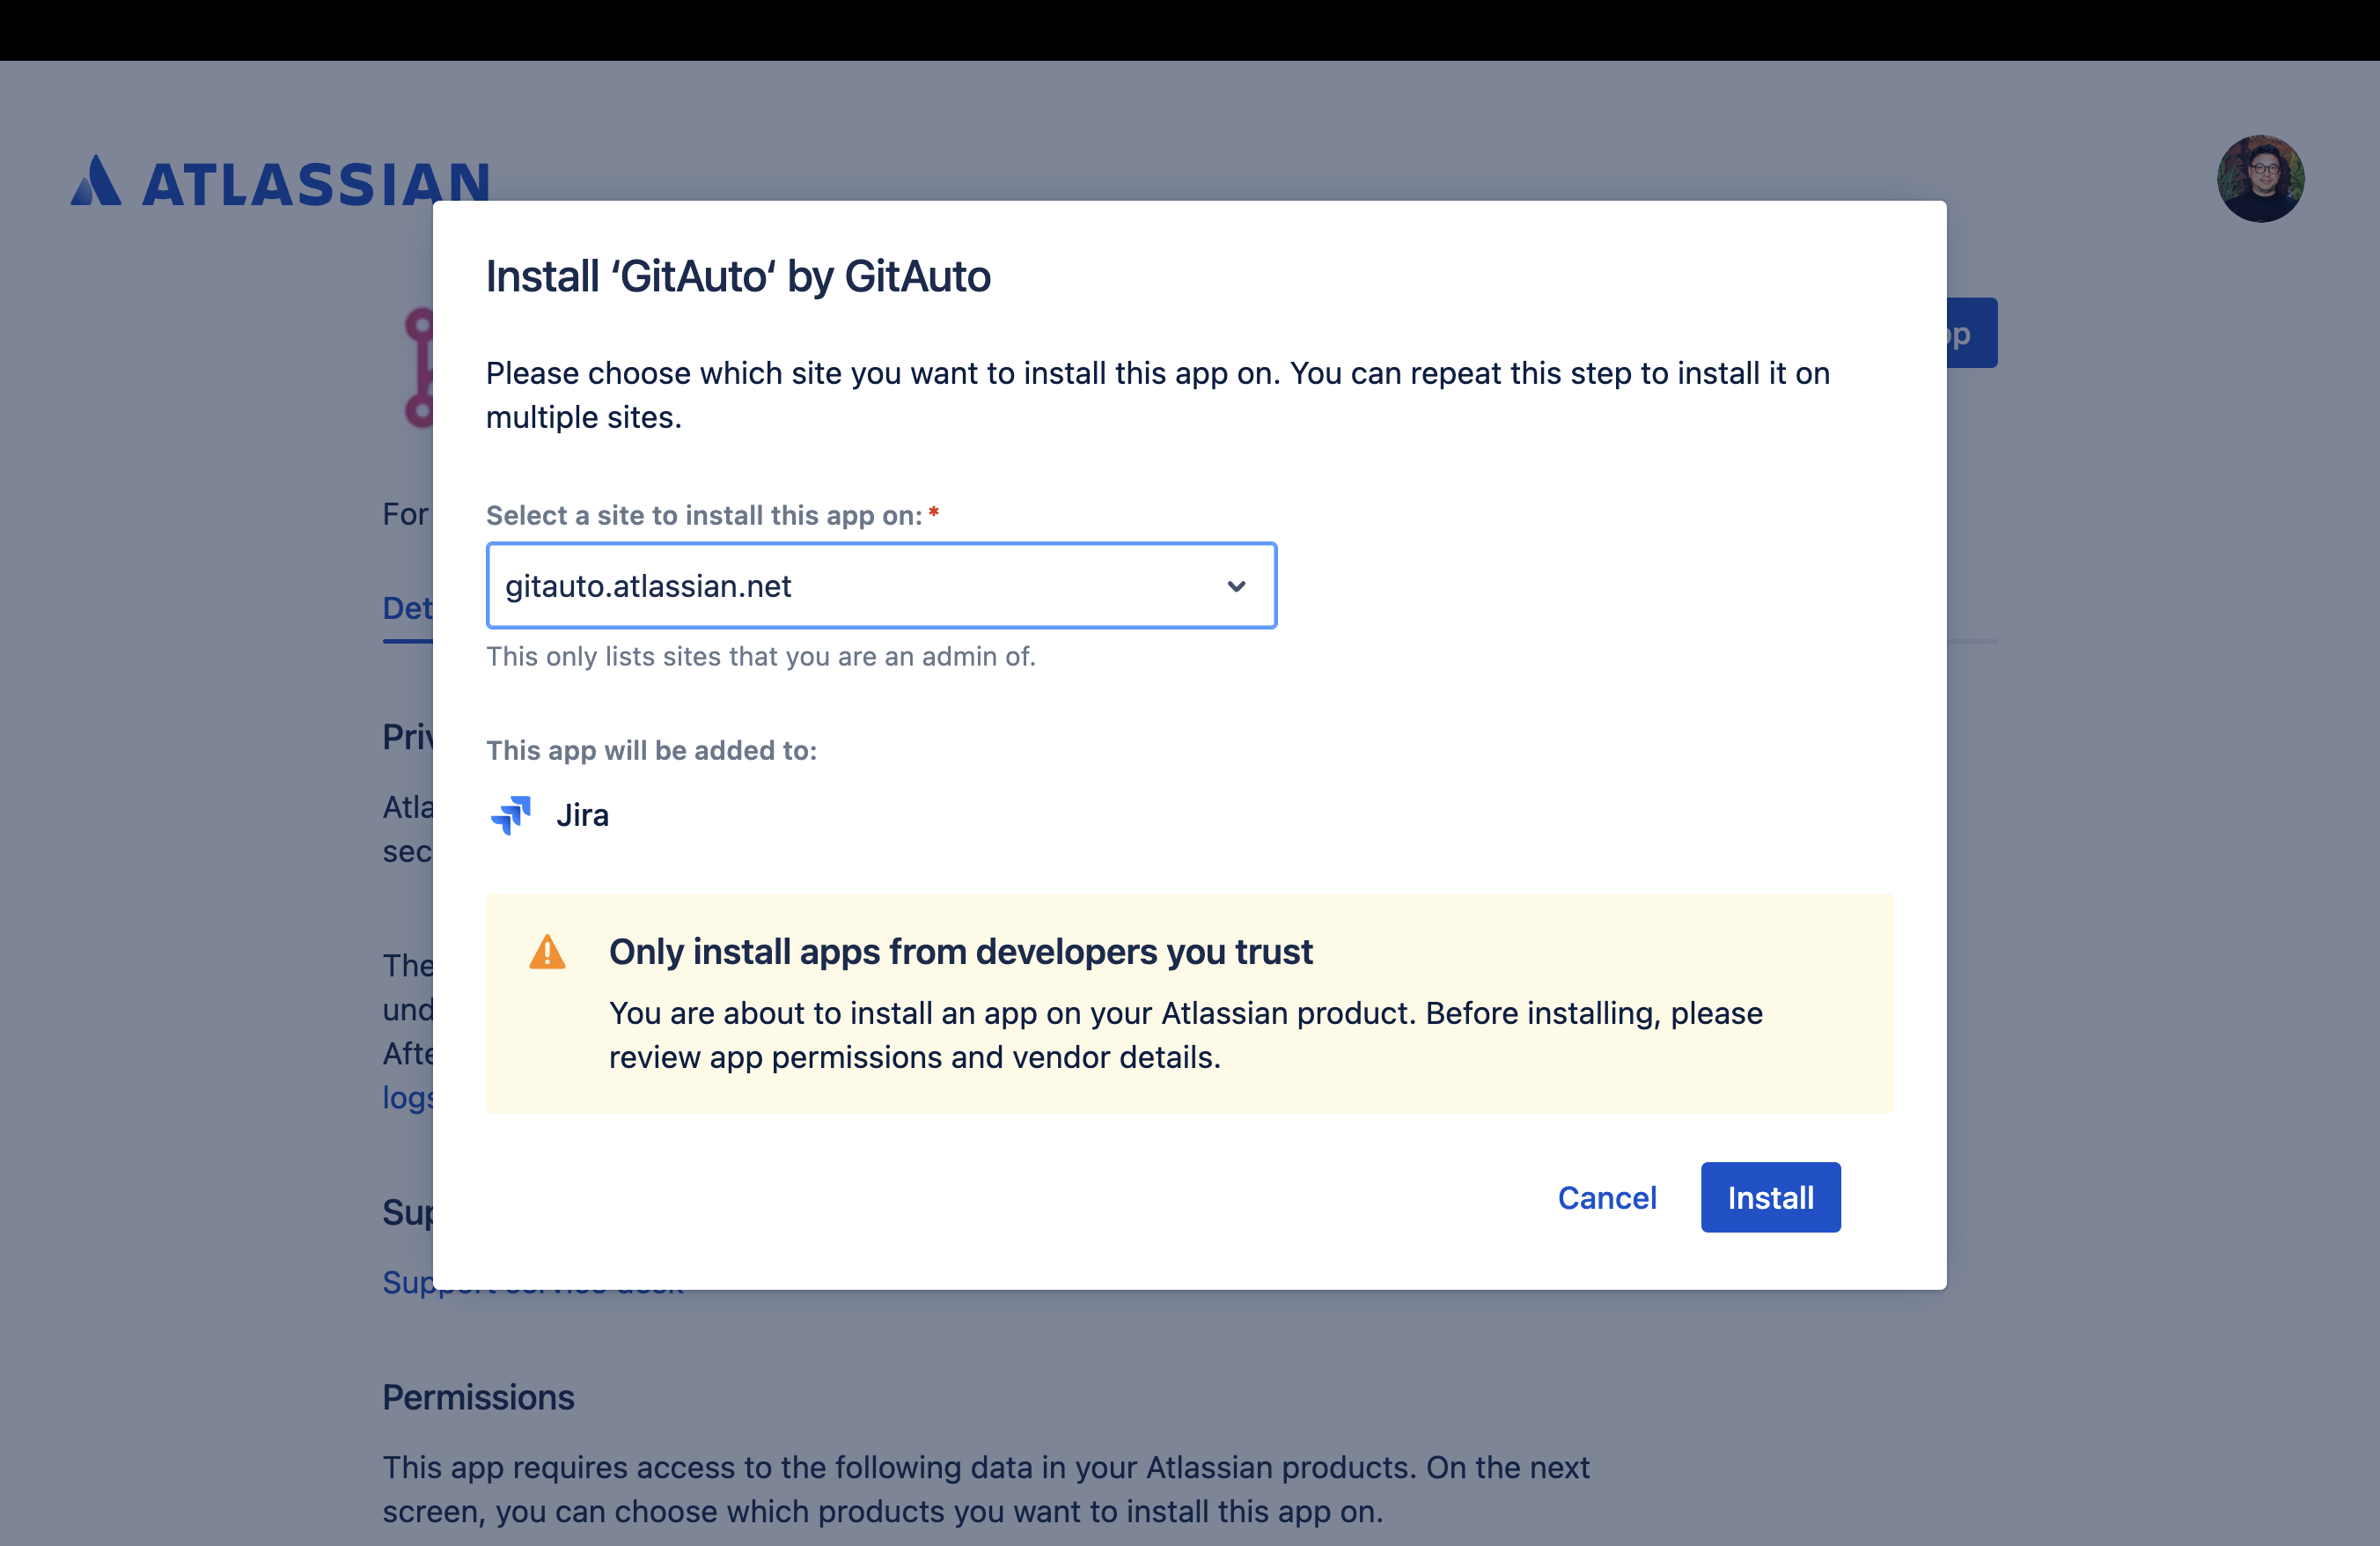Click the Atlassian logo in header
This screenshot has height=1546, width=2380.
pos(280,182)
